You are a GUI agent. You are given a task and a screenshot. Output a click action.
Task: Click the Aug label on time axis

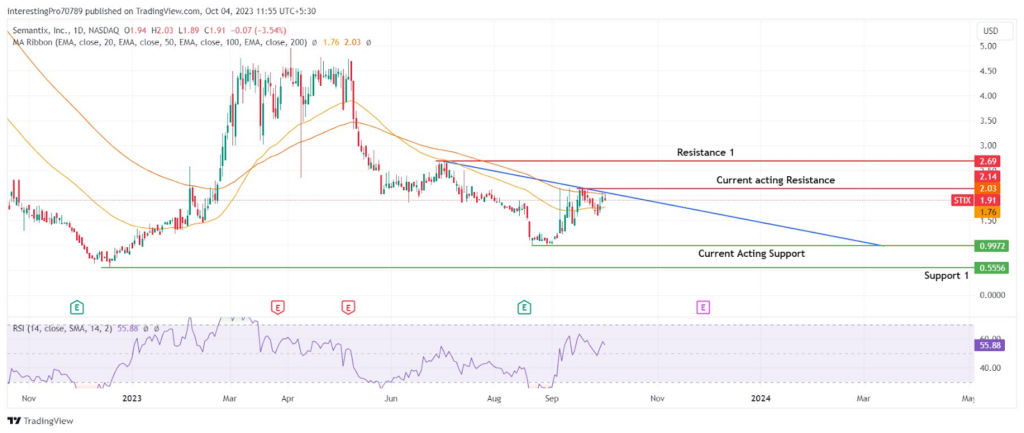pyautogui.click(x=494, y=397)
